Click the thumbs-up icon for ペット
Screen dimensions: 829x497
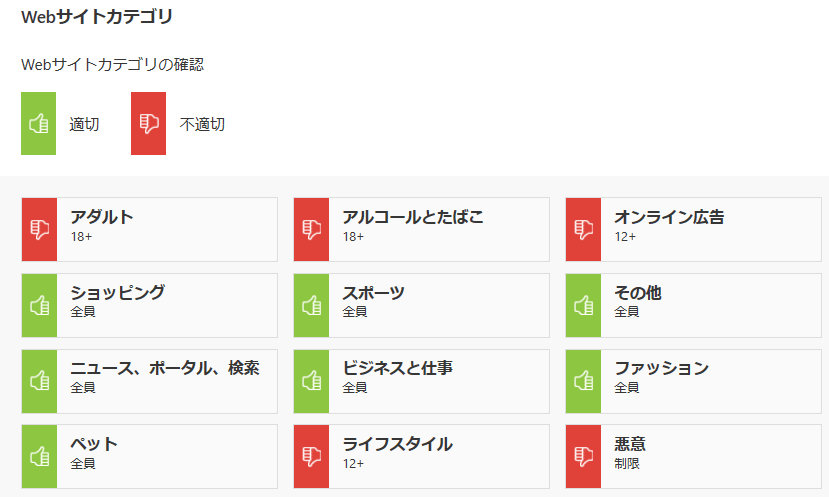click(39, 456)
